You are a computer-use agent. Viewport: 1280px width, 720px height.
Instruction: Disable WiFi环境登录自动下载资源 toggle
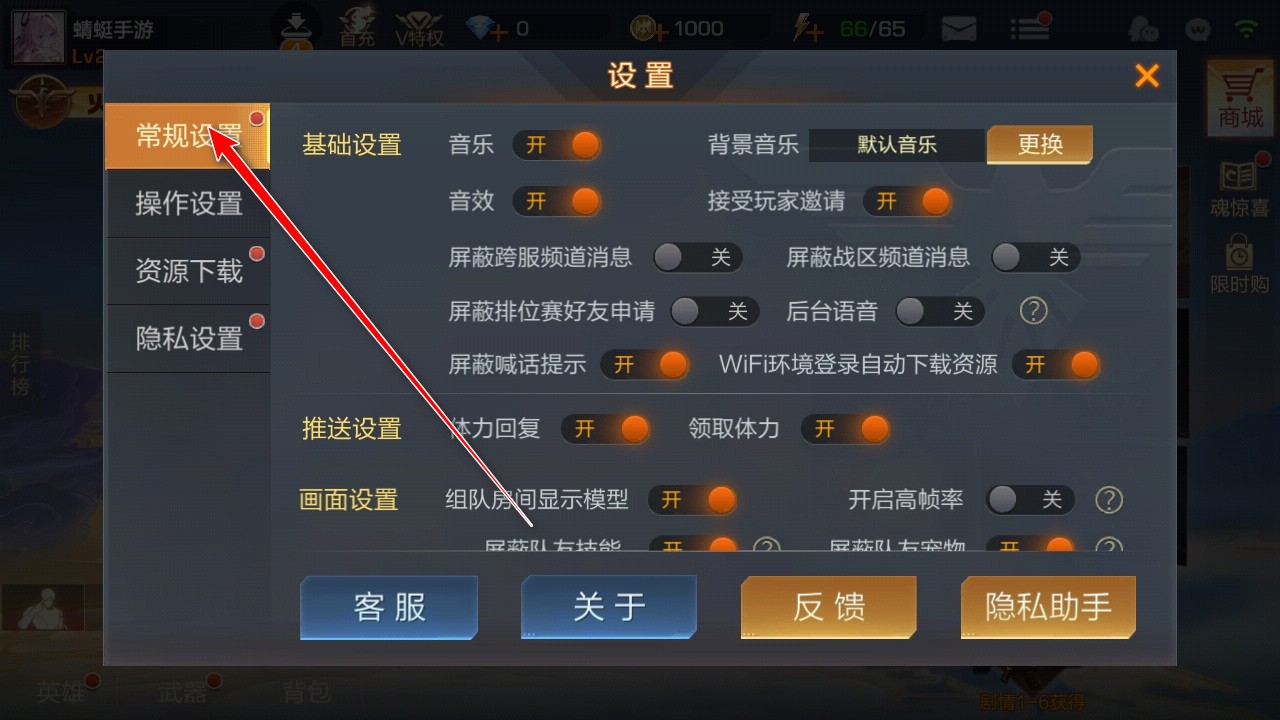coord(1055,364)
